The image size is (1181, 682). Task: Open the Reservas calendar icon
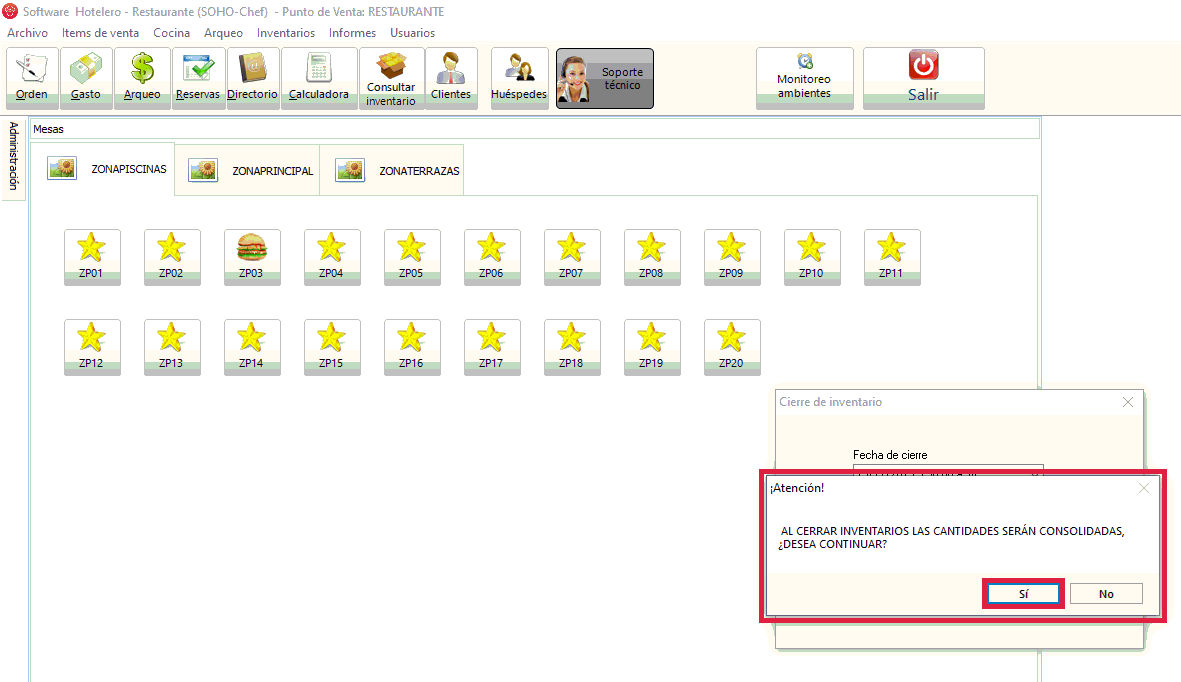[x=198, y=78]
